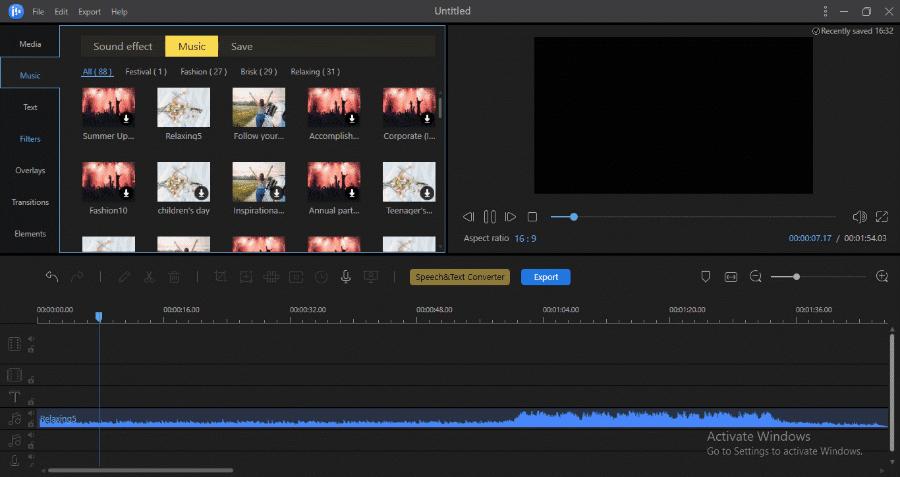Screen dimensions: 900x477
Task: Lock the main video track
Action: [31, 349]
